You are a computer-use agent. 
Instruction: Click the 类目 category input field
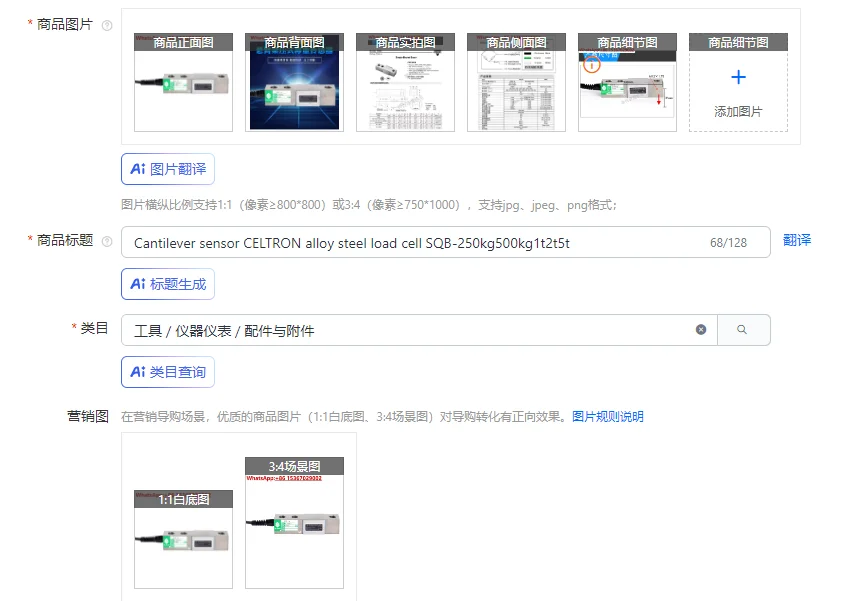[419, 330]
